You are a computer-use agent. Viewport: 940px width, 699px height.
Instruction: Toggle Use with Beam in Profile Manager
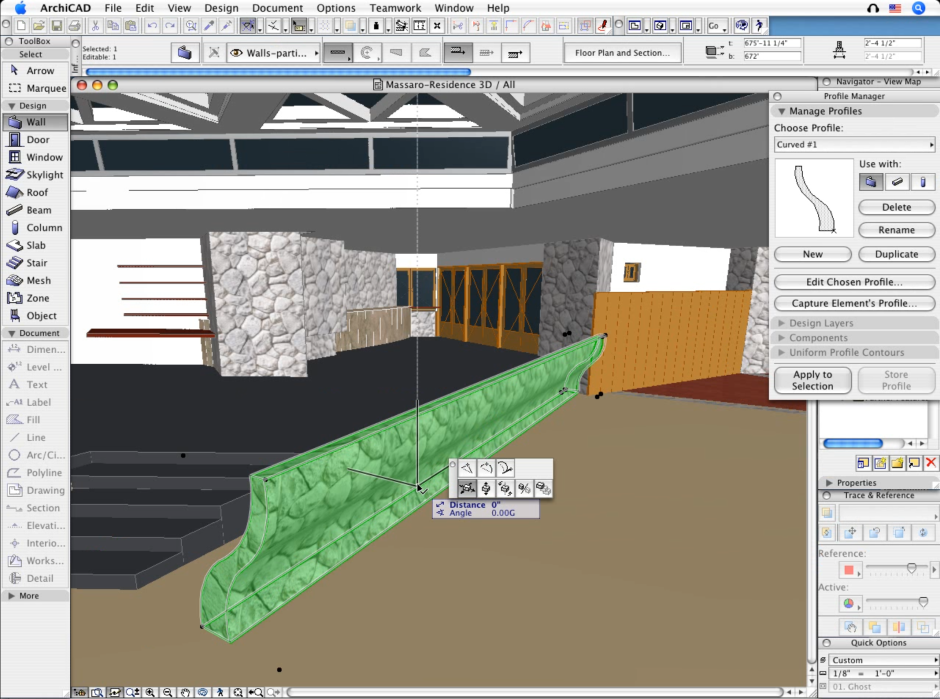point(897,182)
